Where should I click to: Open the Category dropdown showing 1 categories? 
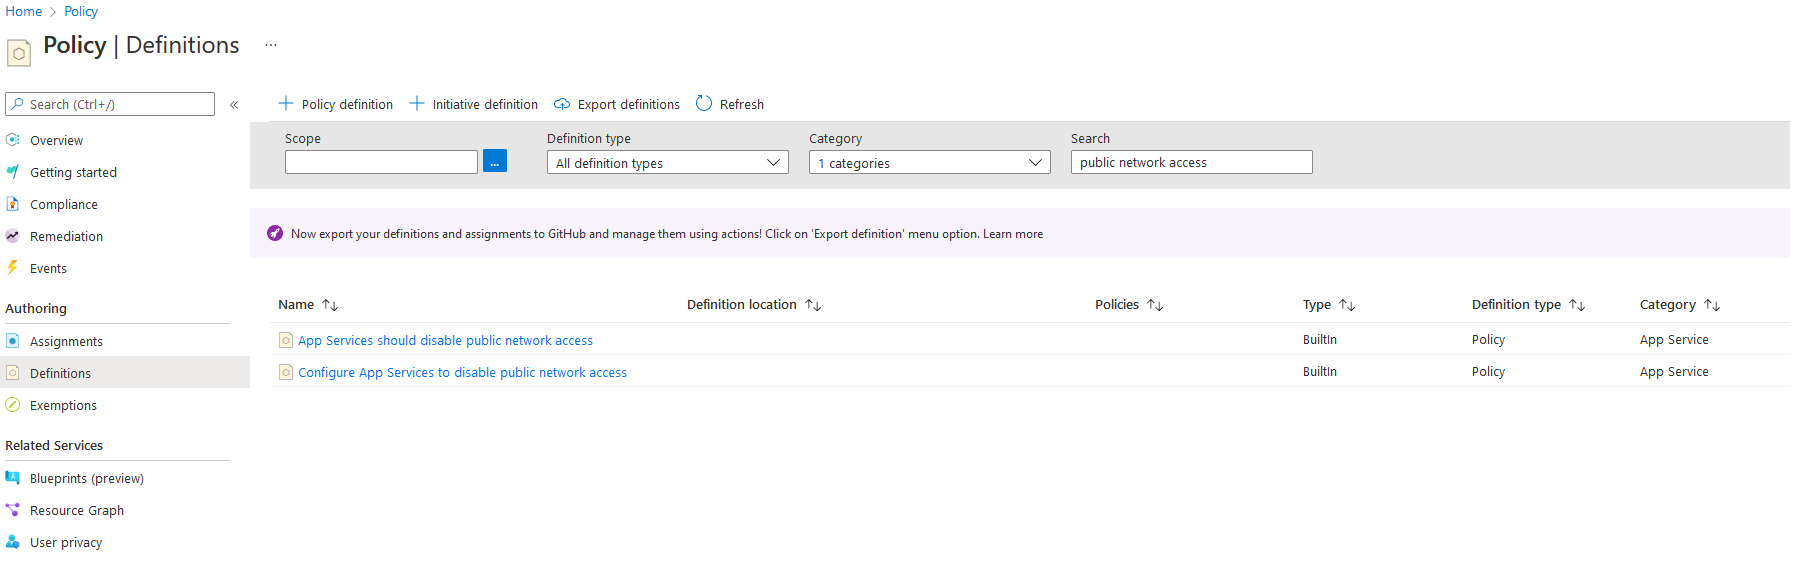930,162
